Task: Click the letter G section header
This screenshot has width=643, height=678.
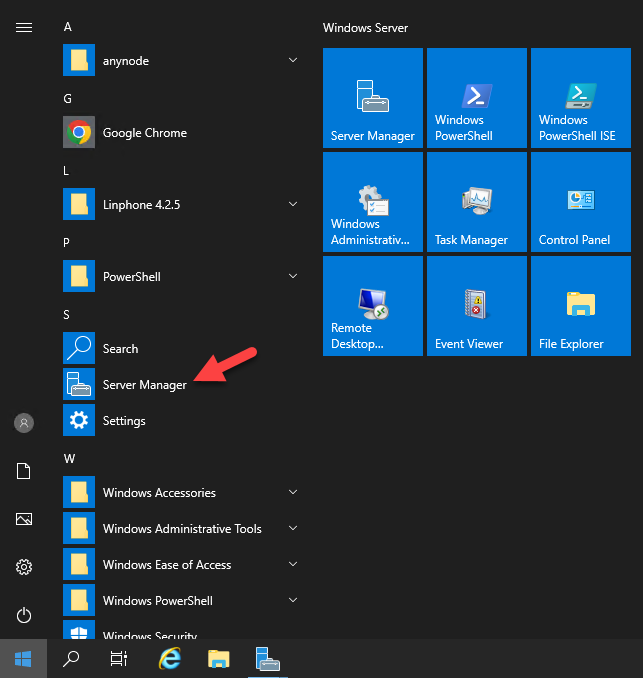Action: click(67, 99)
